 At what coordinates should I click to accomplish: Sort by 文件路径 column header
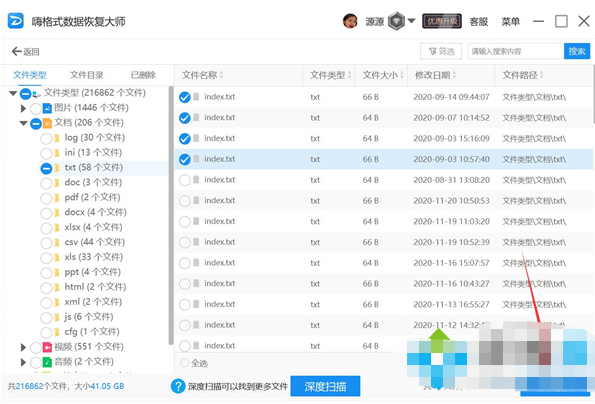point(523,75)
